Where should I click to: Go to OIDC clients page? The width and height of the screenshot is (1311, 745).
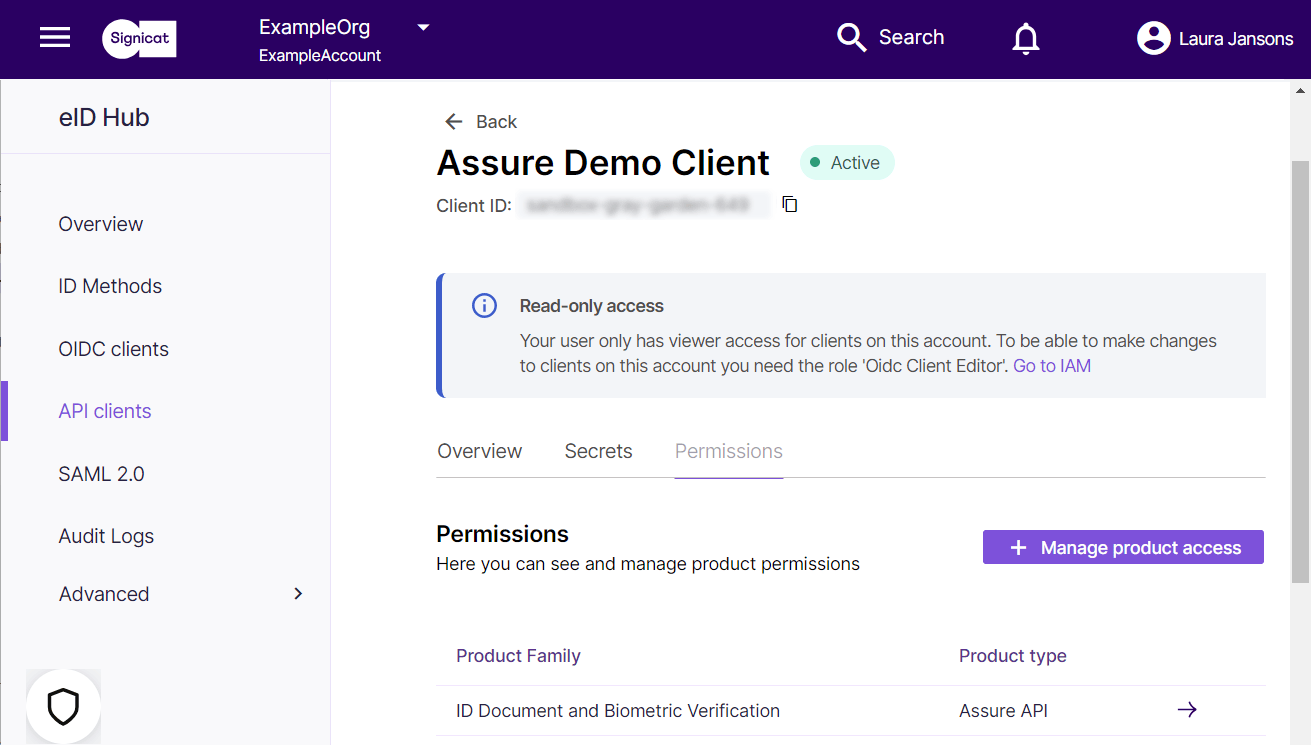coord(114,349)
